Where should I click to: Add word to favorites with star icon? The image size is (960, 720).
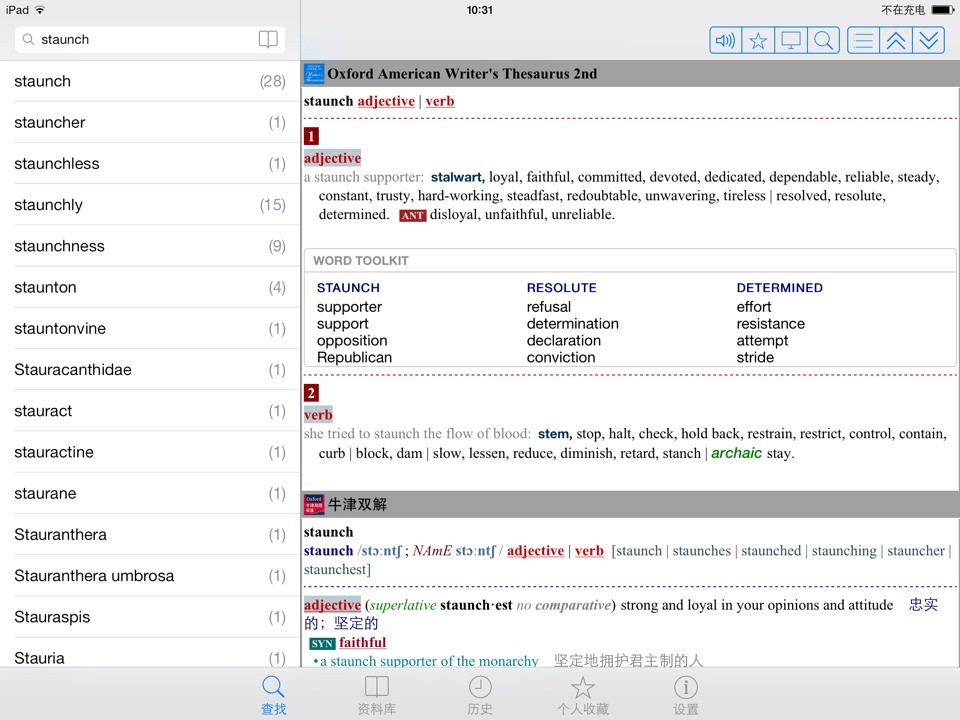point(758,41)
